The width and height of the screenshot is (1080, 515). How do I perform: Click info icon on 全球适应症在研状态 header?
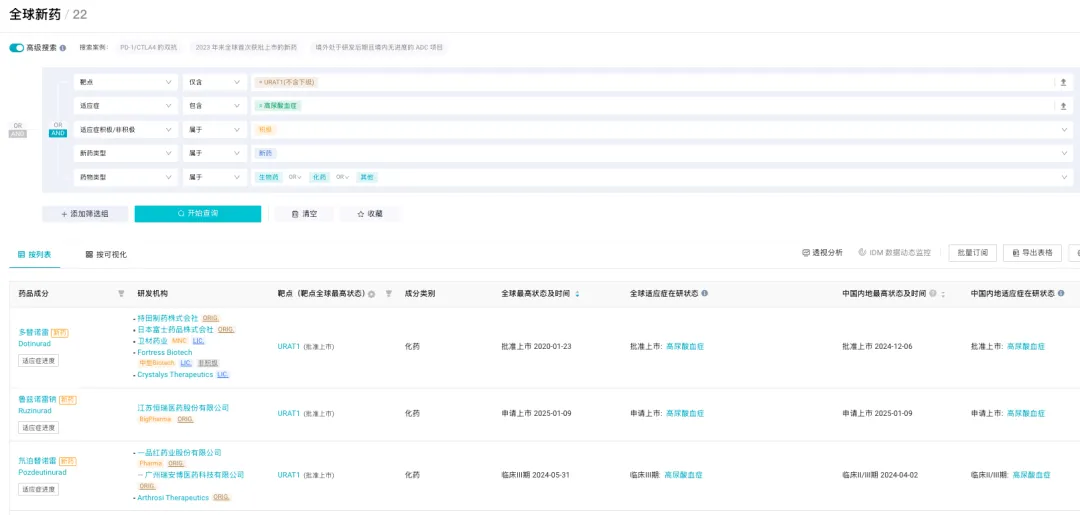coord(705,294)
